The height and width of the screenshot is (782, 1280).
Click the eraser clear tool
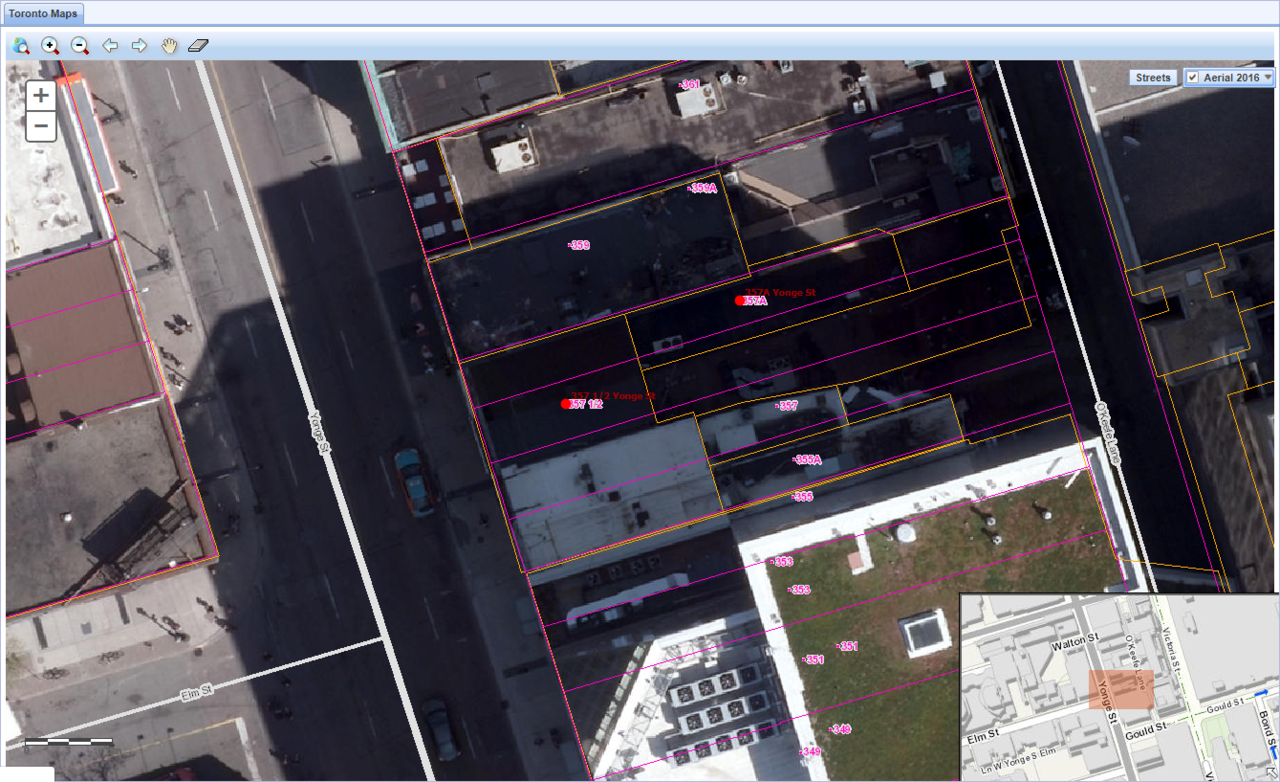click(198, 46)
